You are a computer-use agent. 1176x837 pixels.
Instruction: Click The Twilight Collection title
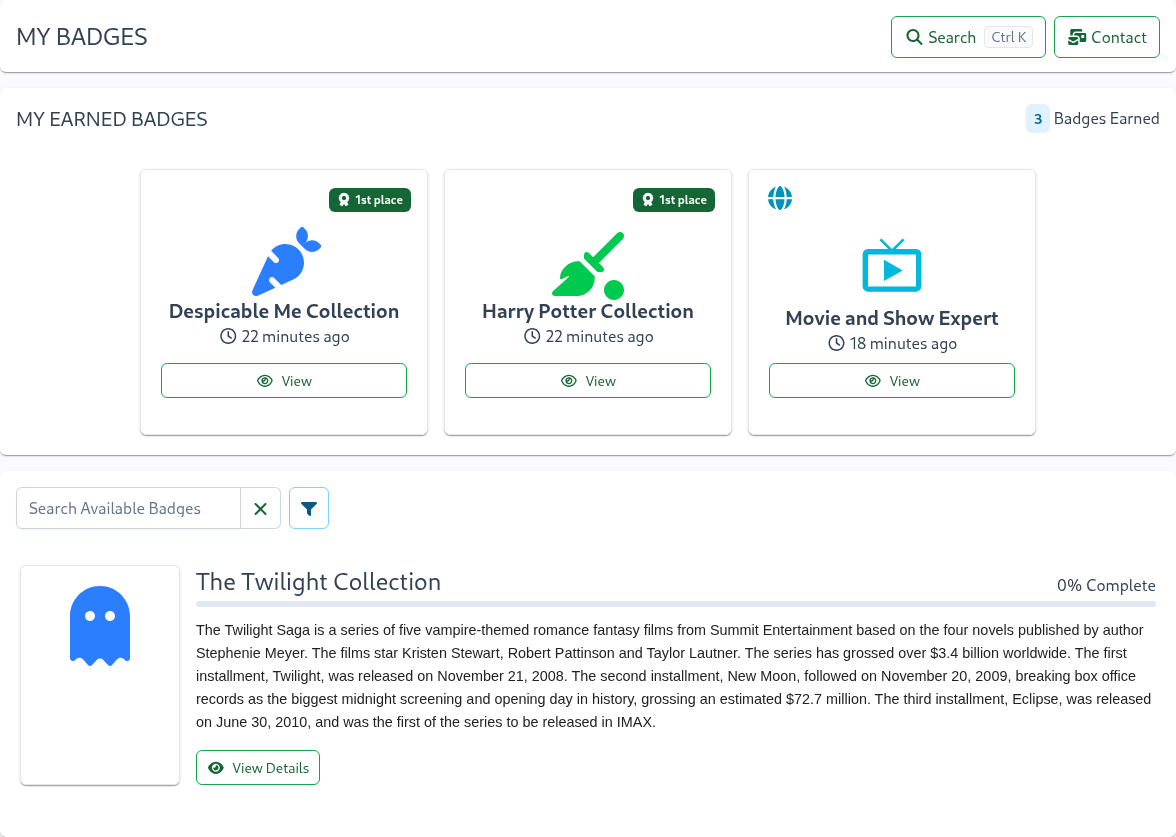(x=318, y=582)
